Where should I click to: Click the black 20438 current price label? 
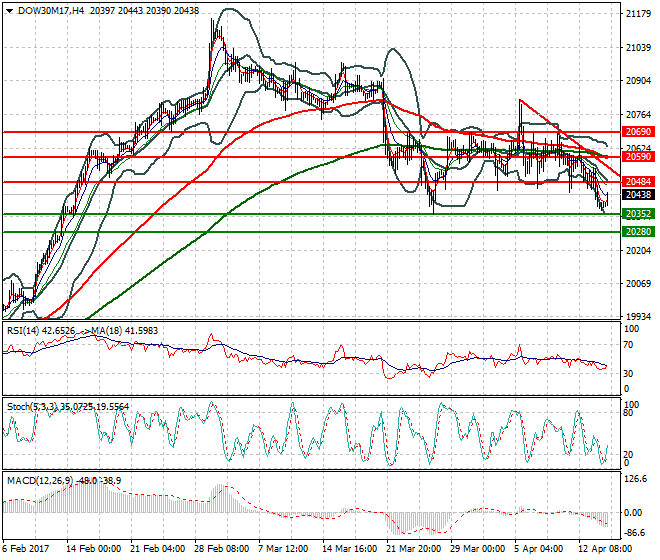coord(638,195)
